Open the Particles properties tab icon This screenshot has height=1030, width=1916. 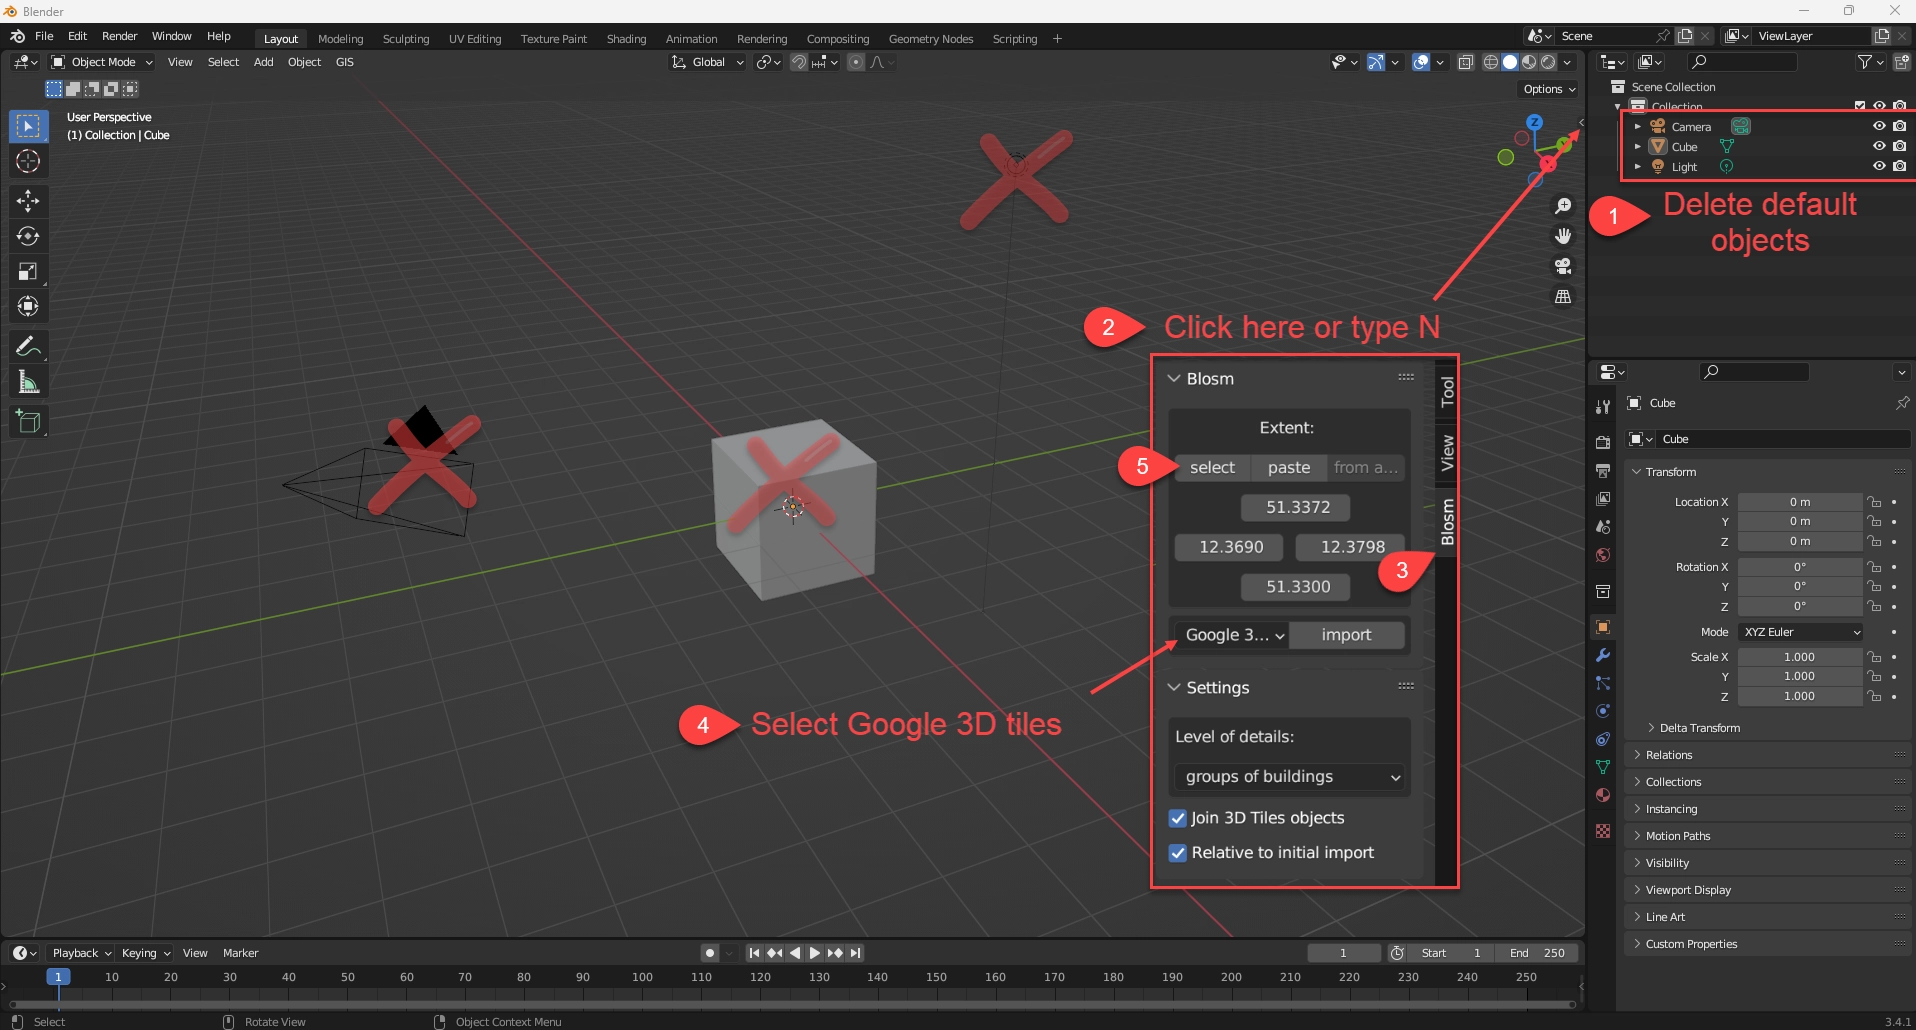1603,684
